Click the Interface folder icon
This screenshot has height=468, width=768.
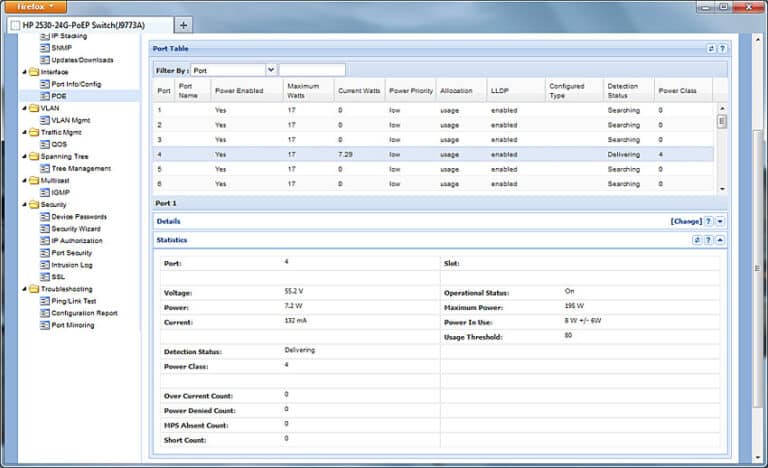point(34,72)
